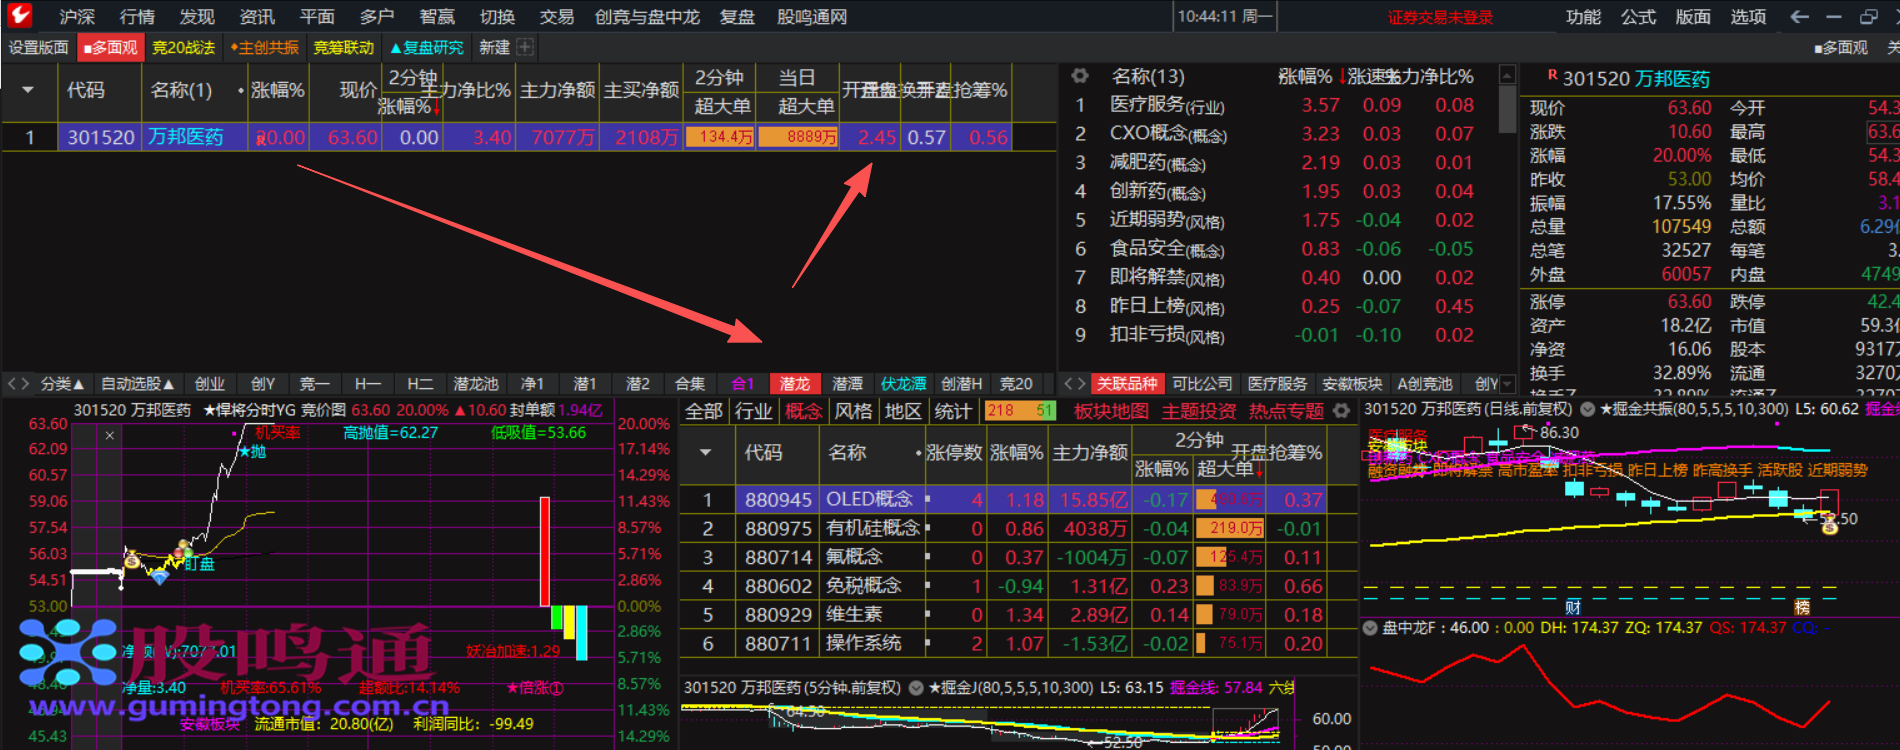Image resolution: width=1900 pixels, height=750 pixels.
Task: Open the 公式 menu
Action: (x=1638, y=16)
